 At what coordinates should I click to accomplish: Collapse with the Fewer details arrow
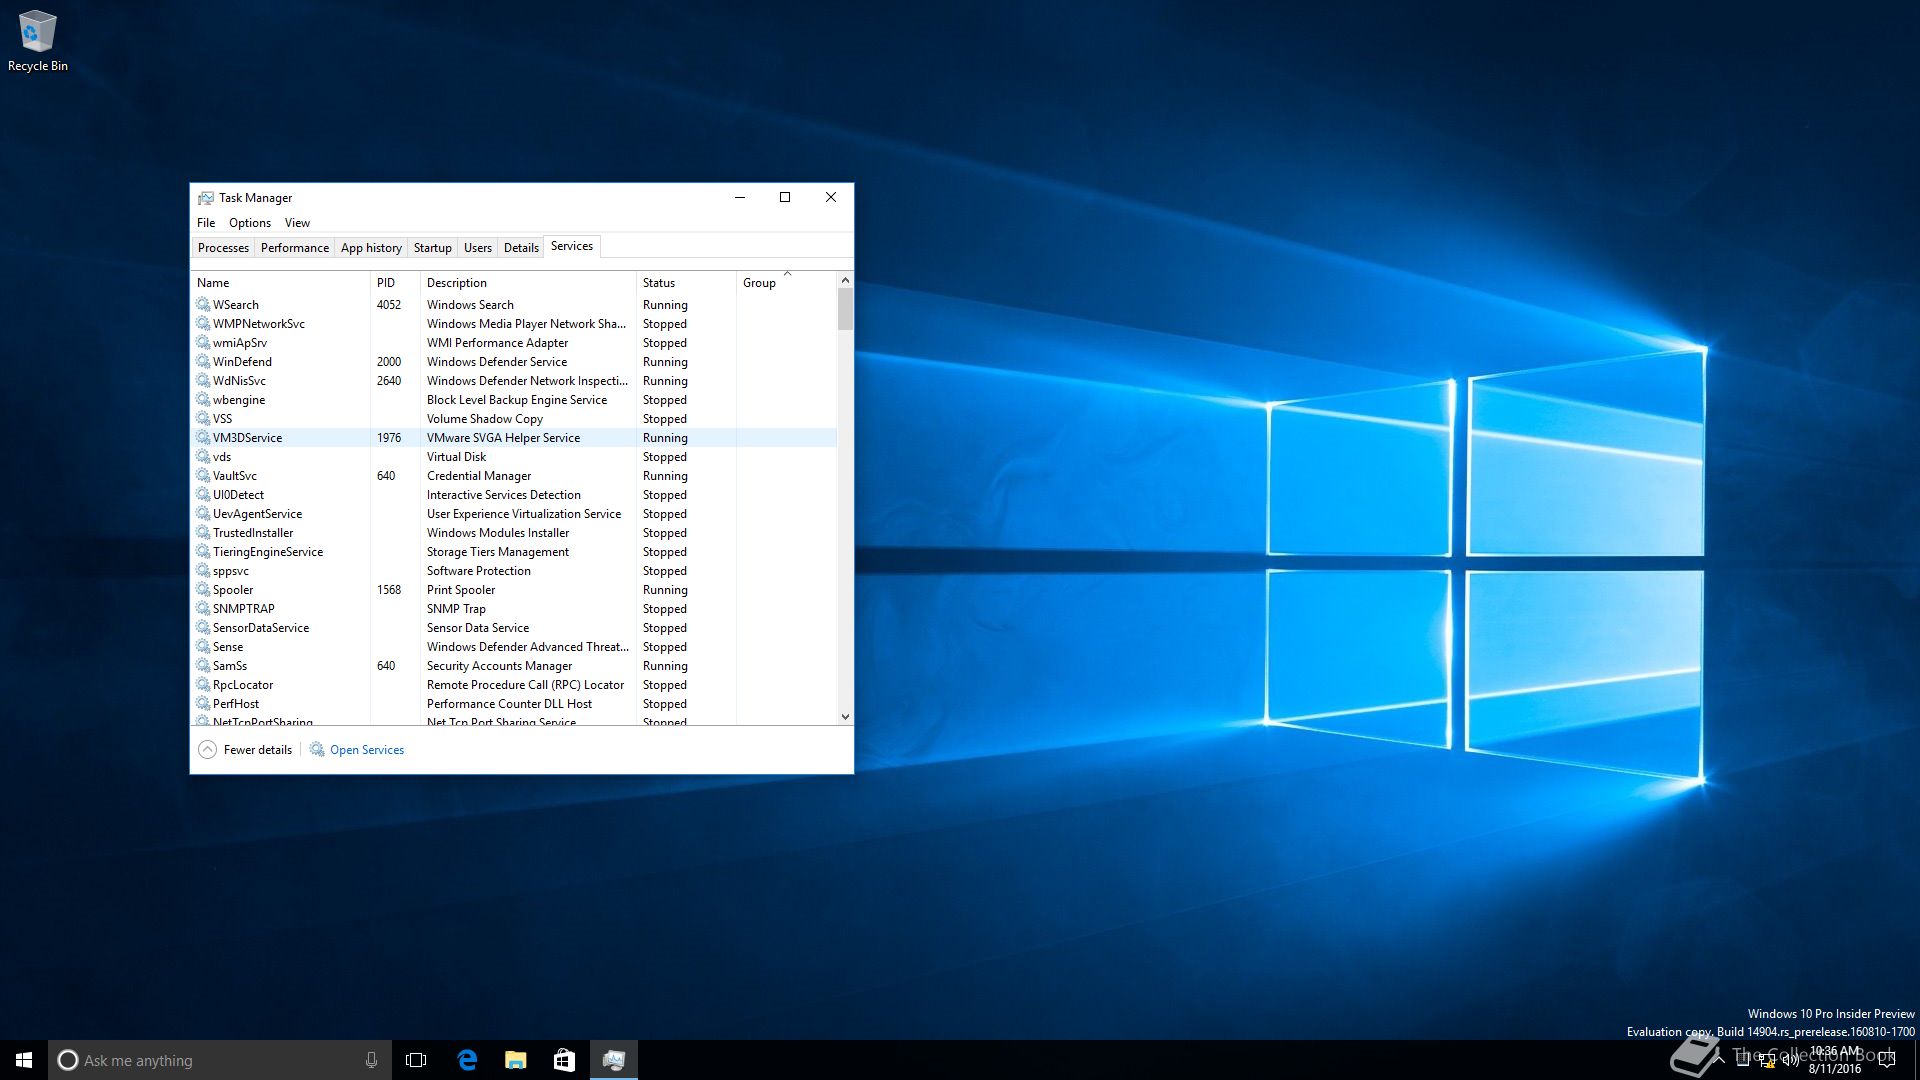[207, 750]
